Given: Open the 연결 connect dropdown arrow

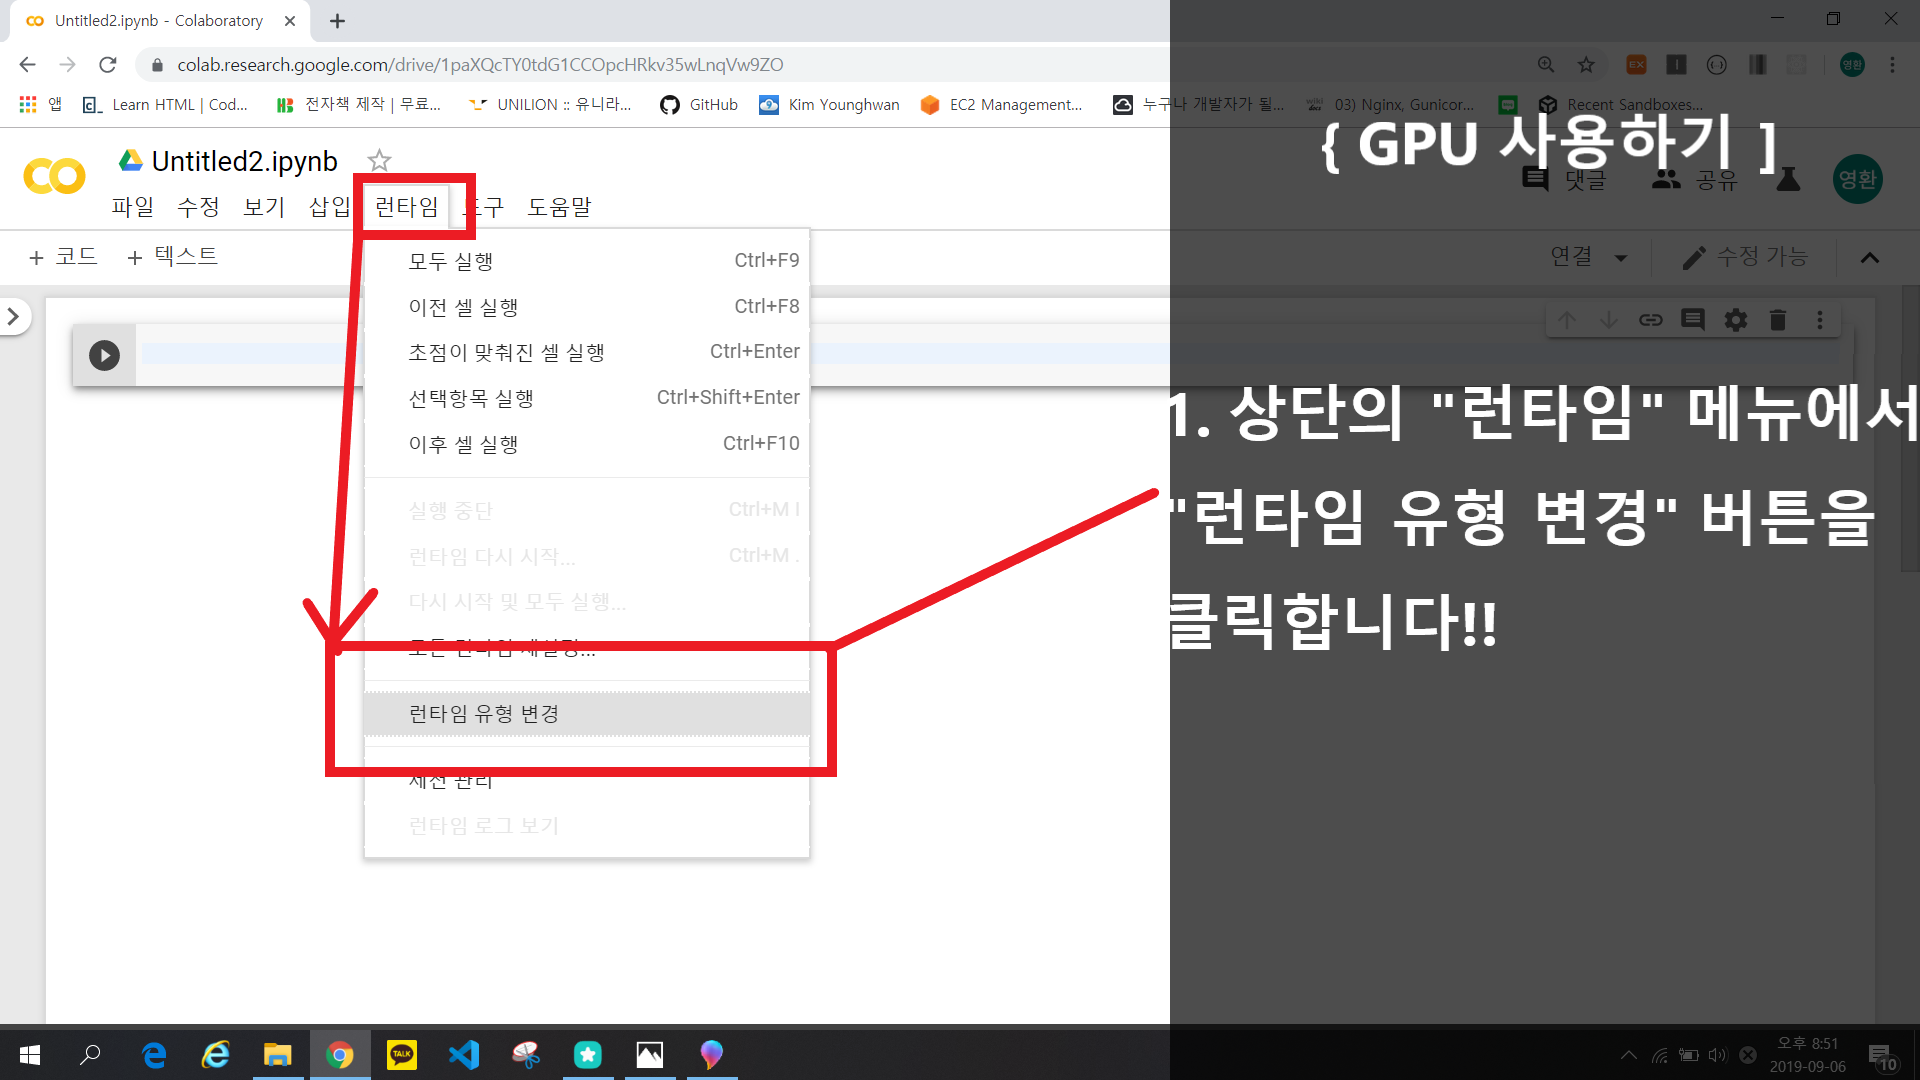Looking at the screenshot, I should (1620, 258).
